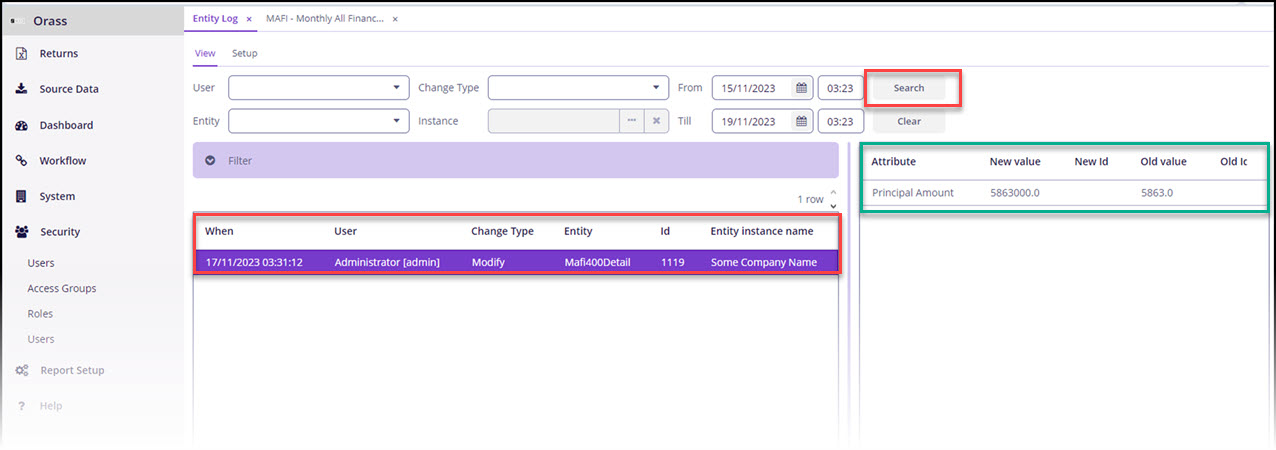
Task: Open the Workflow menu item
Action: (63, 161)
